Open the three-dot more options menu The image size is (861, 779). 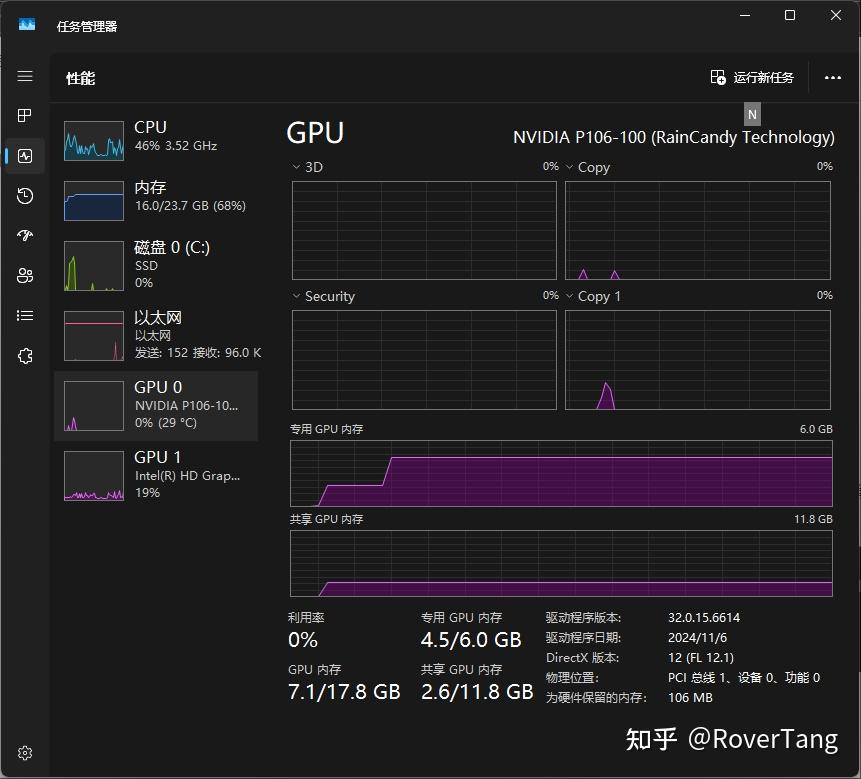coord(833,77)
